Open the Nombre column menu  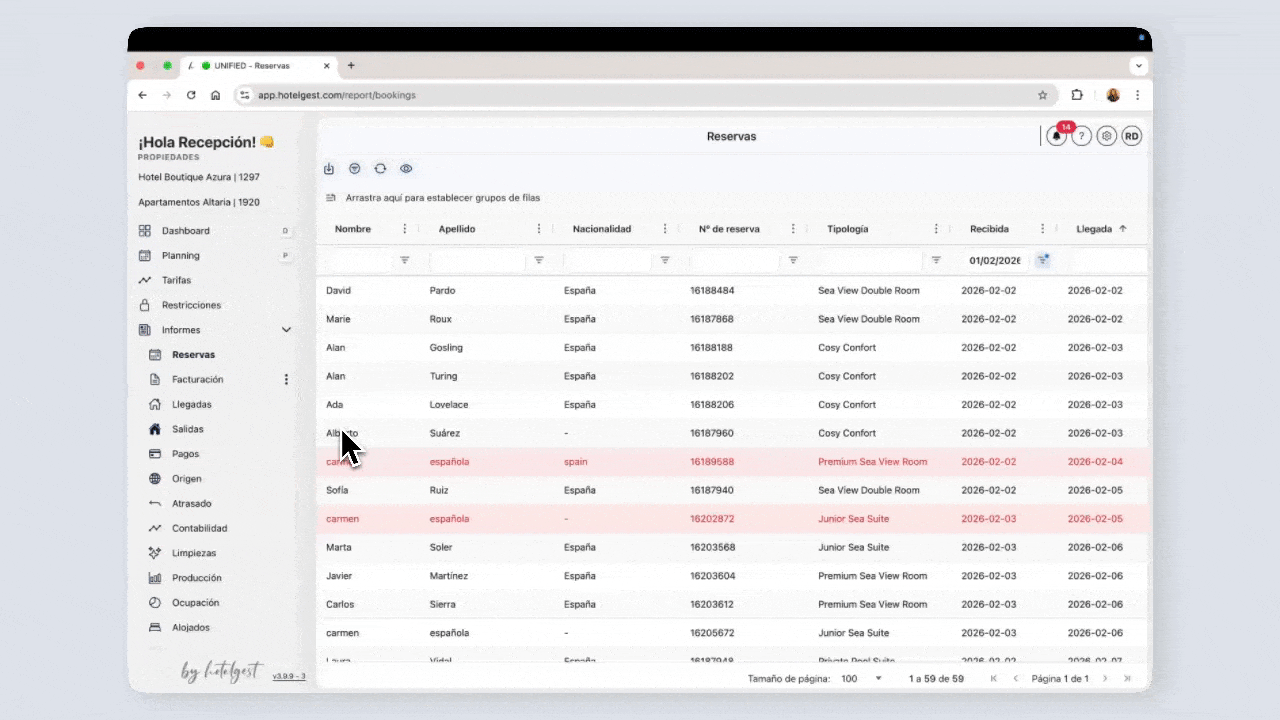[x=405, y=229]
